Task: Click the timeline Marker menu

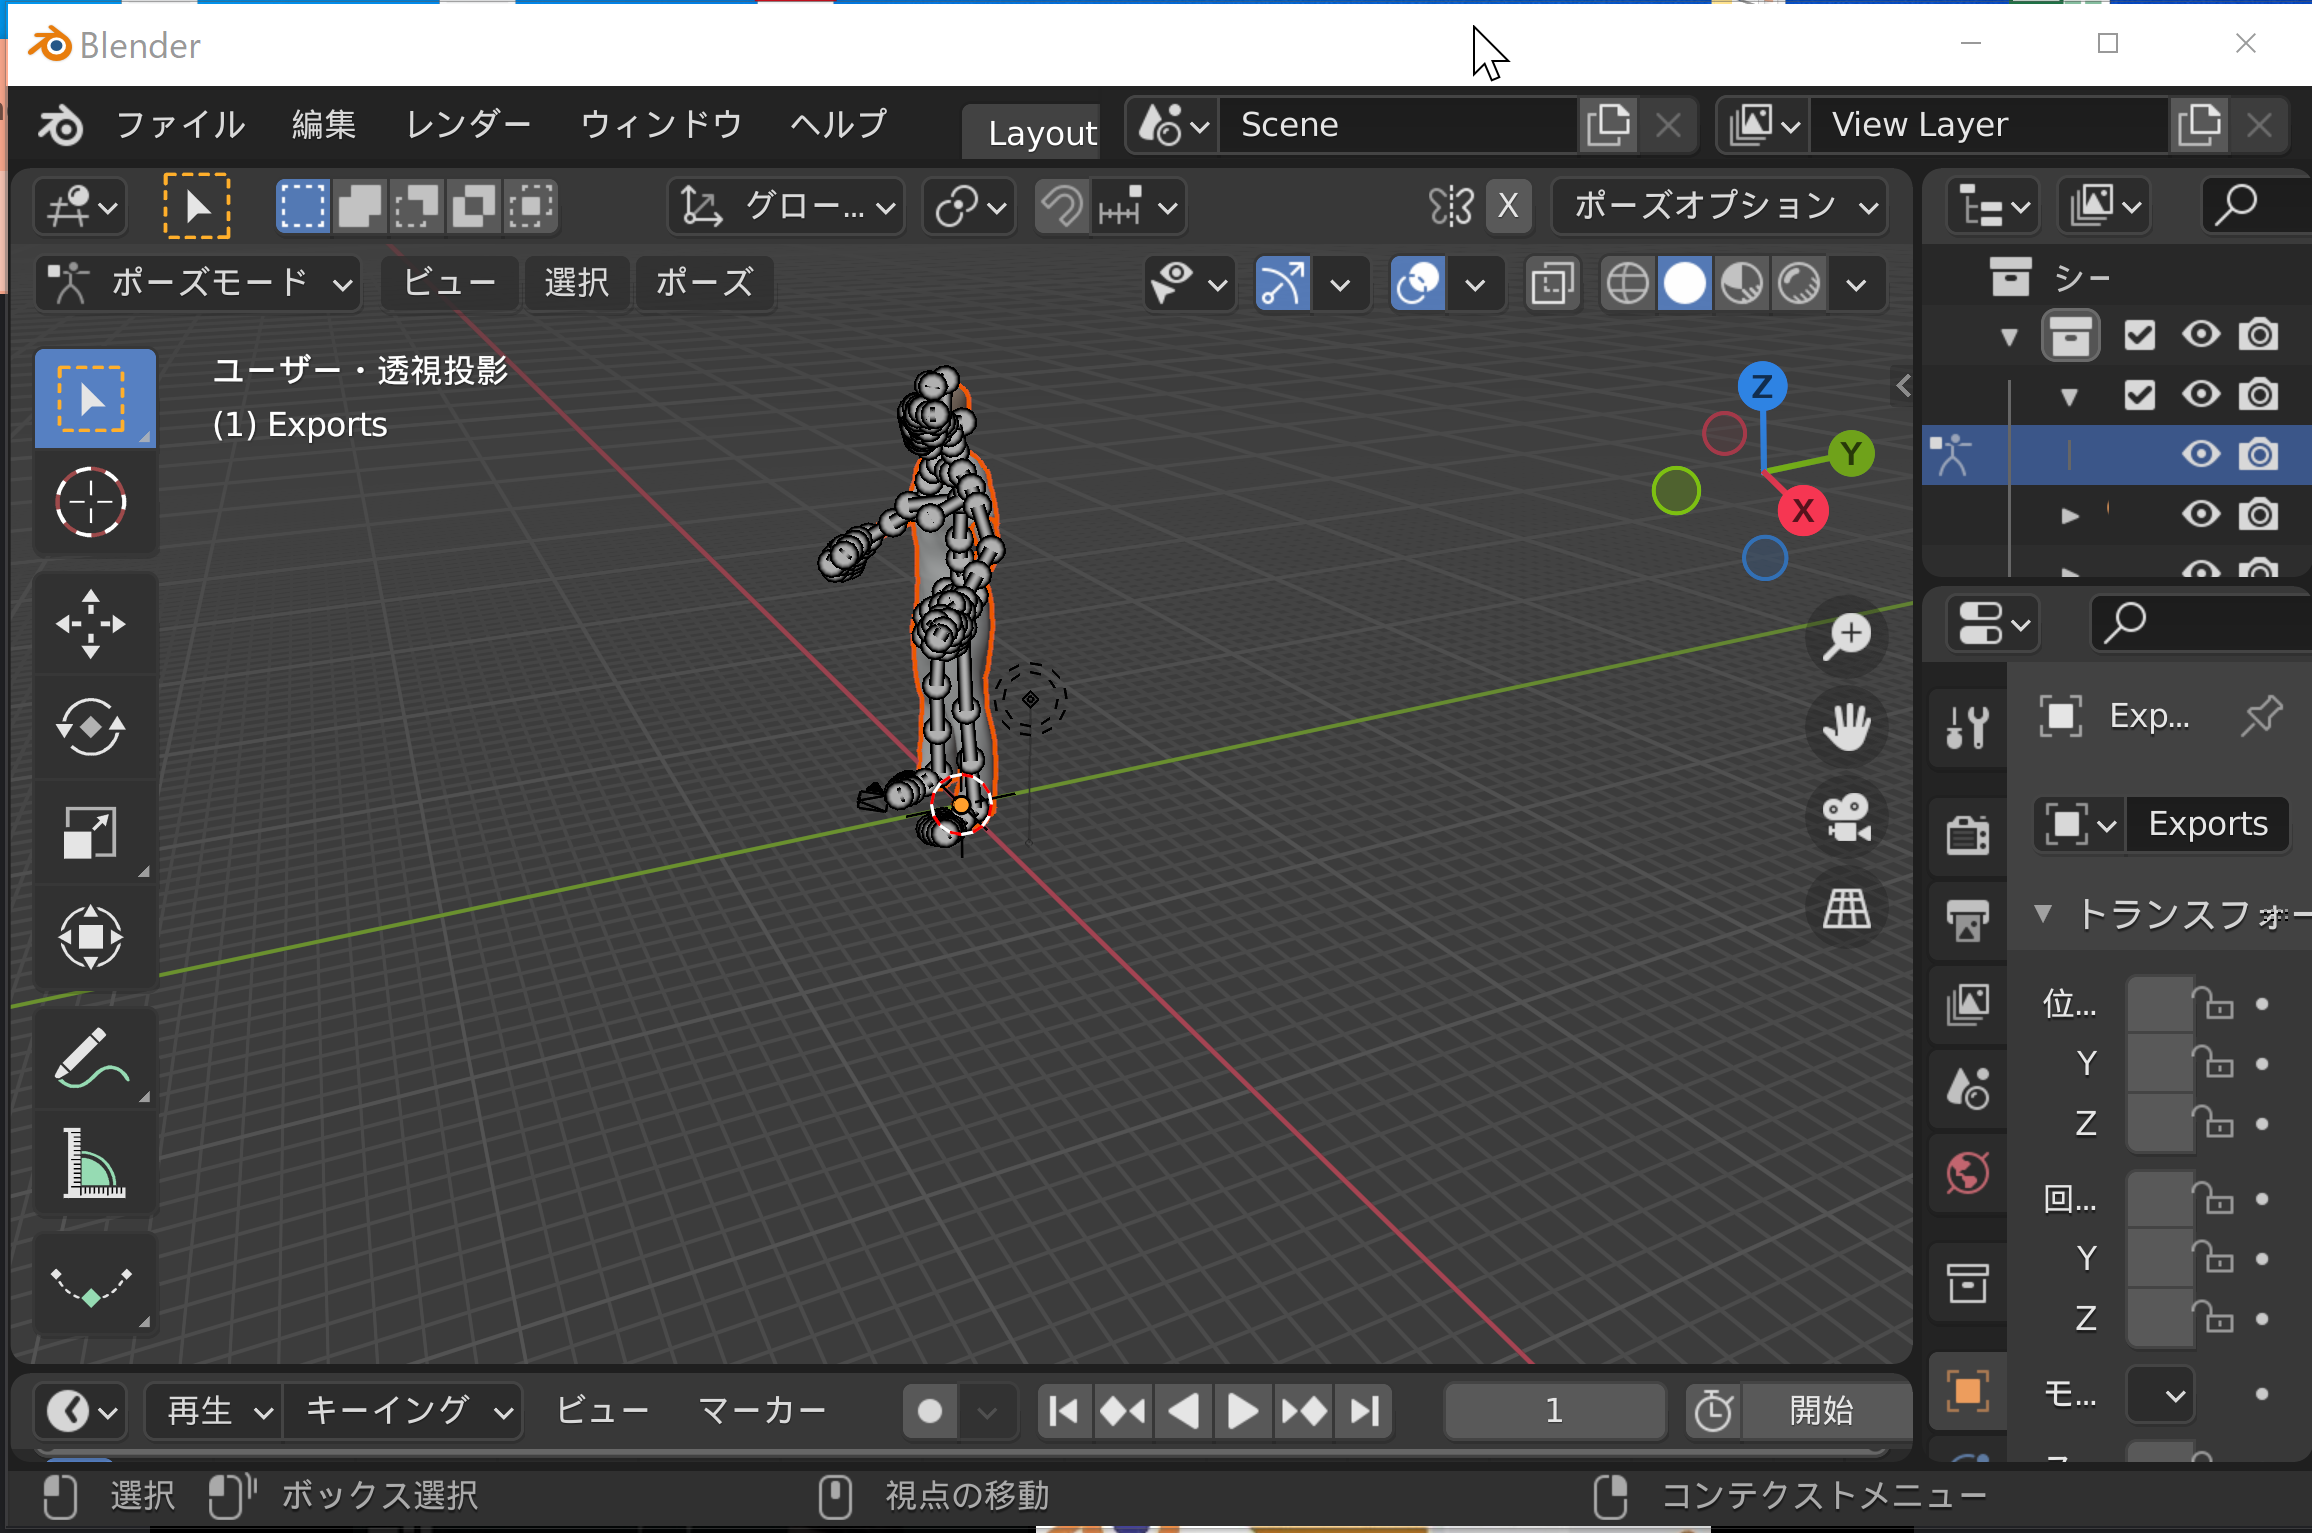Action: (x=763, y=1411)
